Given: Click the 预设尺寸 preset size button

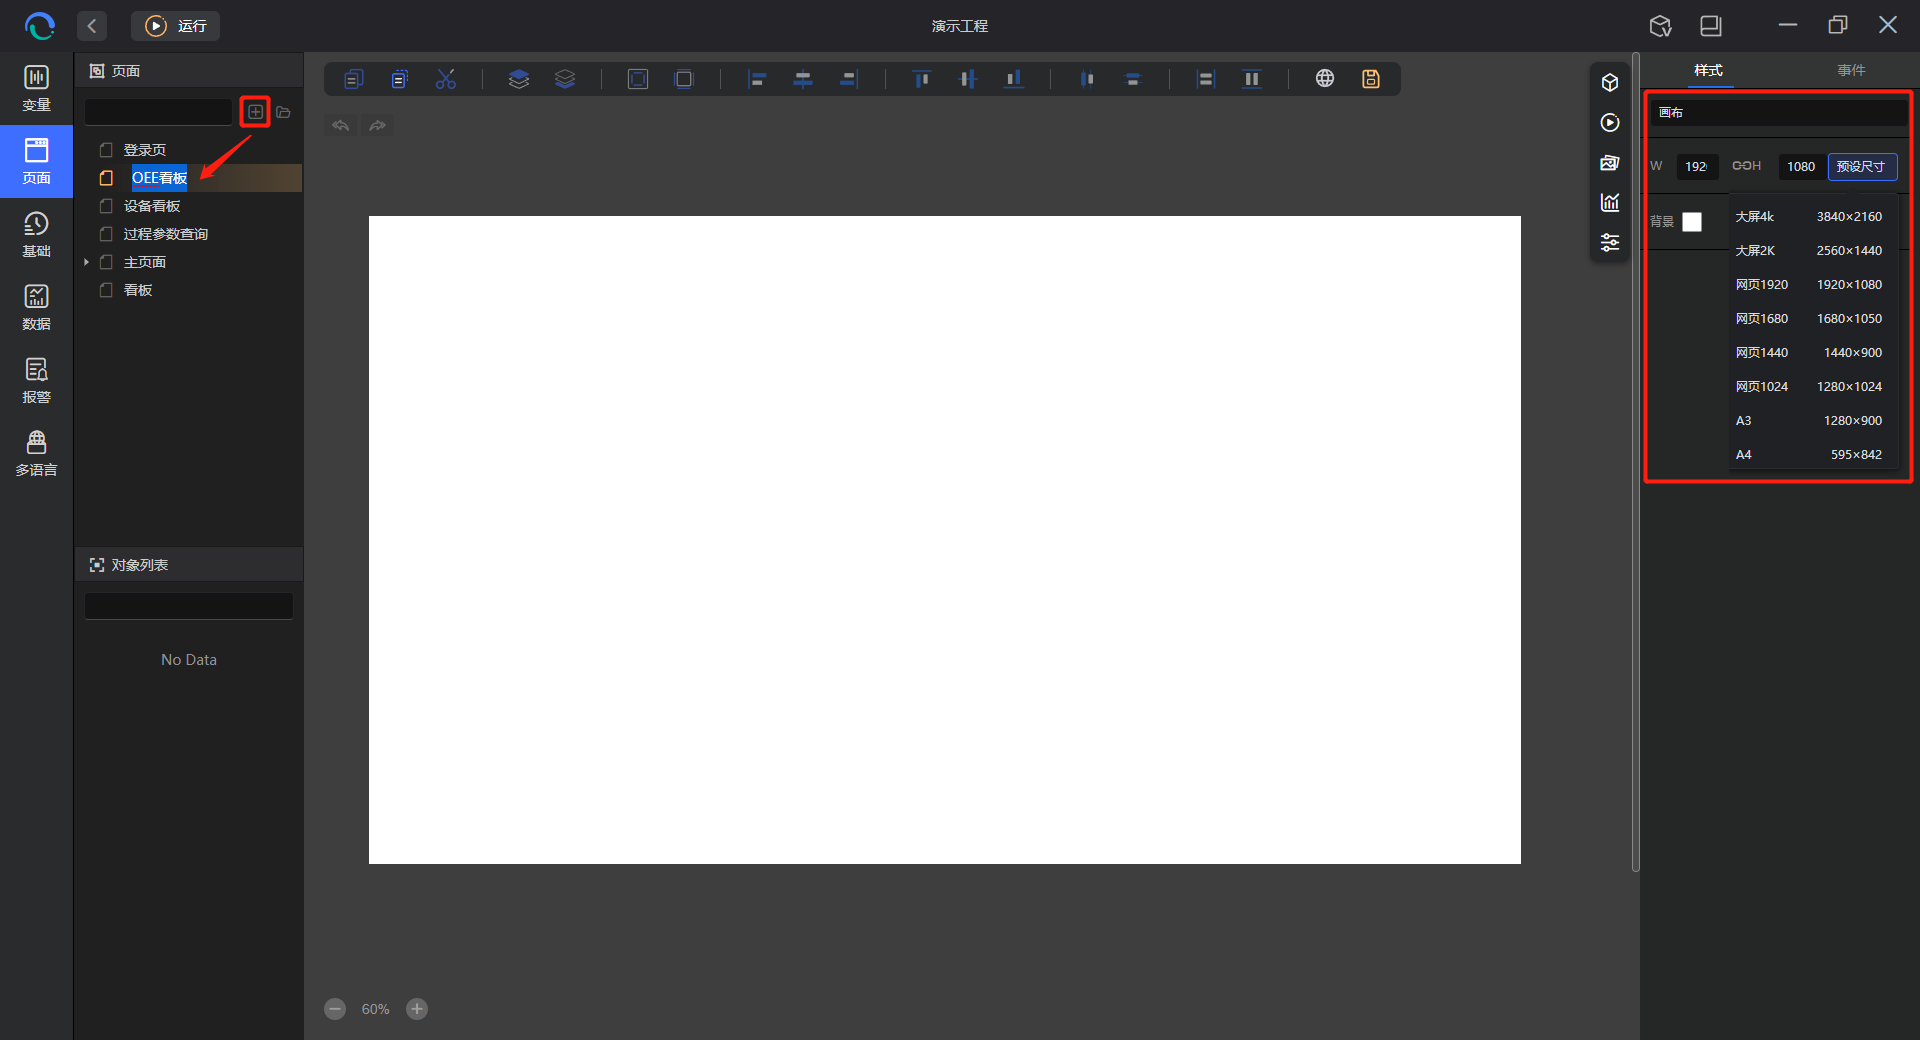Looking at the screenshot, I should coord(1862,166).
